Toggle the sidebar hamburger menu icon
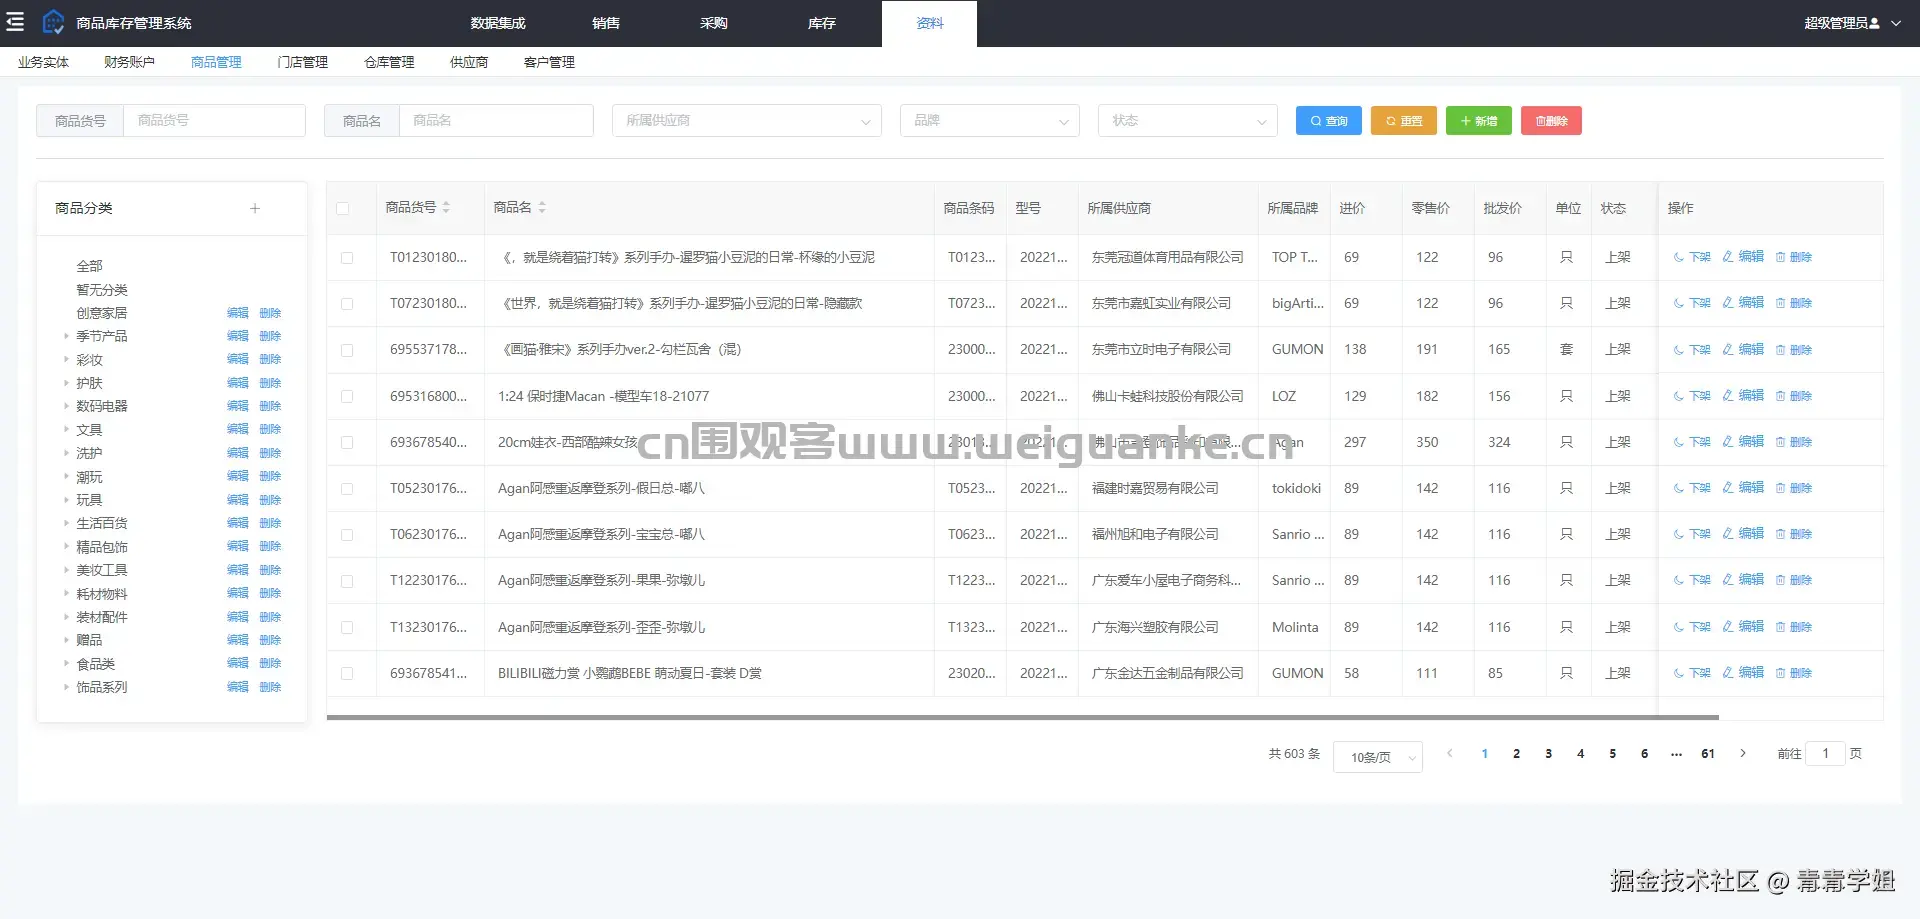Image resolution: width=1920 pixels, height=919 pixels. tap(15, 22)
